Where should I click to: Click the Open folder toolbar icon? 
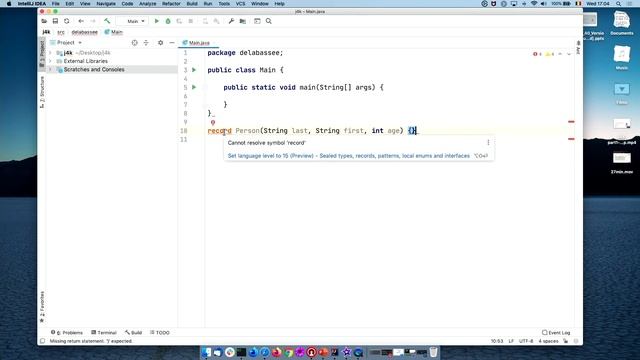tap(44, 21)
